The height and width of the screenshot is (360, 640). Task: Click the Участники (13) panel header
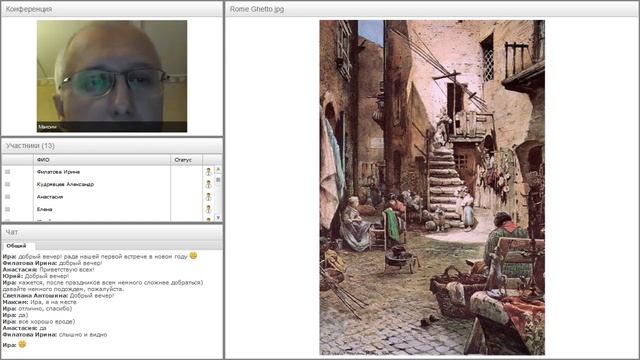pyautogui.click(x=112, y=146)
